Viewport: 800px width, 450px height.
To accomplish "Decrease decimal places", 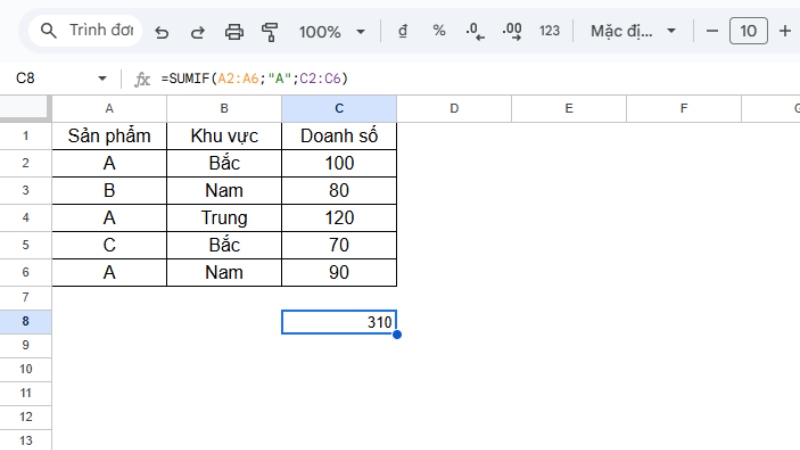I will click(475, 31).
